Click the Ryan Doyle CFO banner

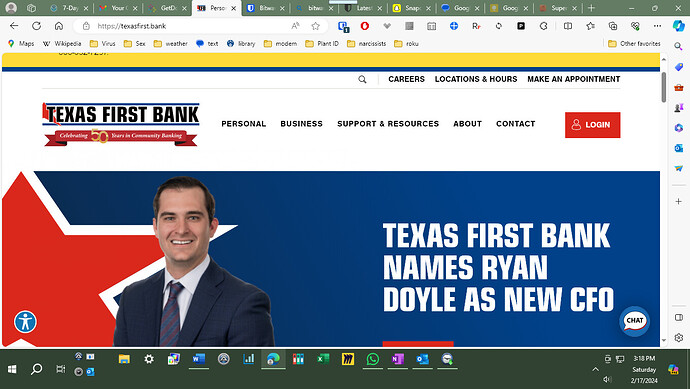point(331,259)
